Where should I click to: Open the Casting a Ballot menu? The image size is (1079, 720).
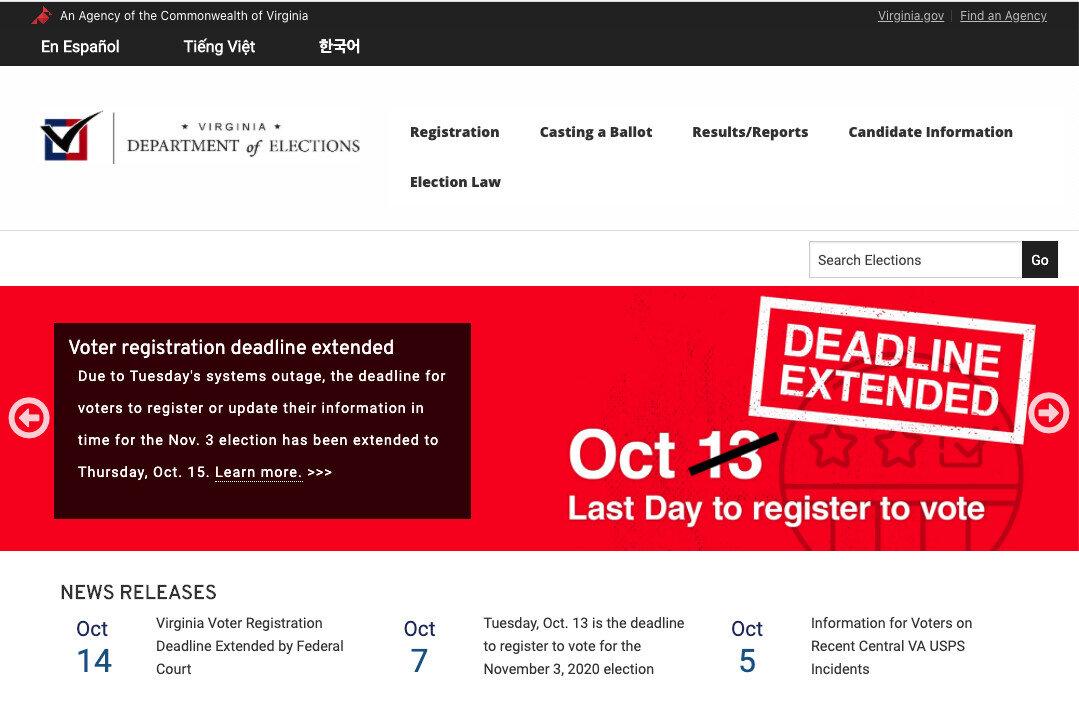click(595, 131)
